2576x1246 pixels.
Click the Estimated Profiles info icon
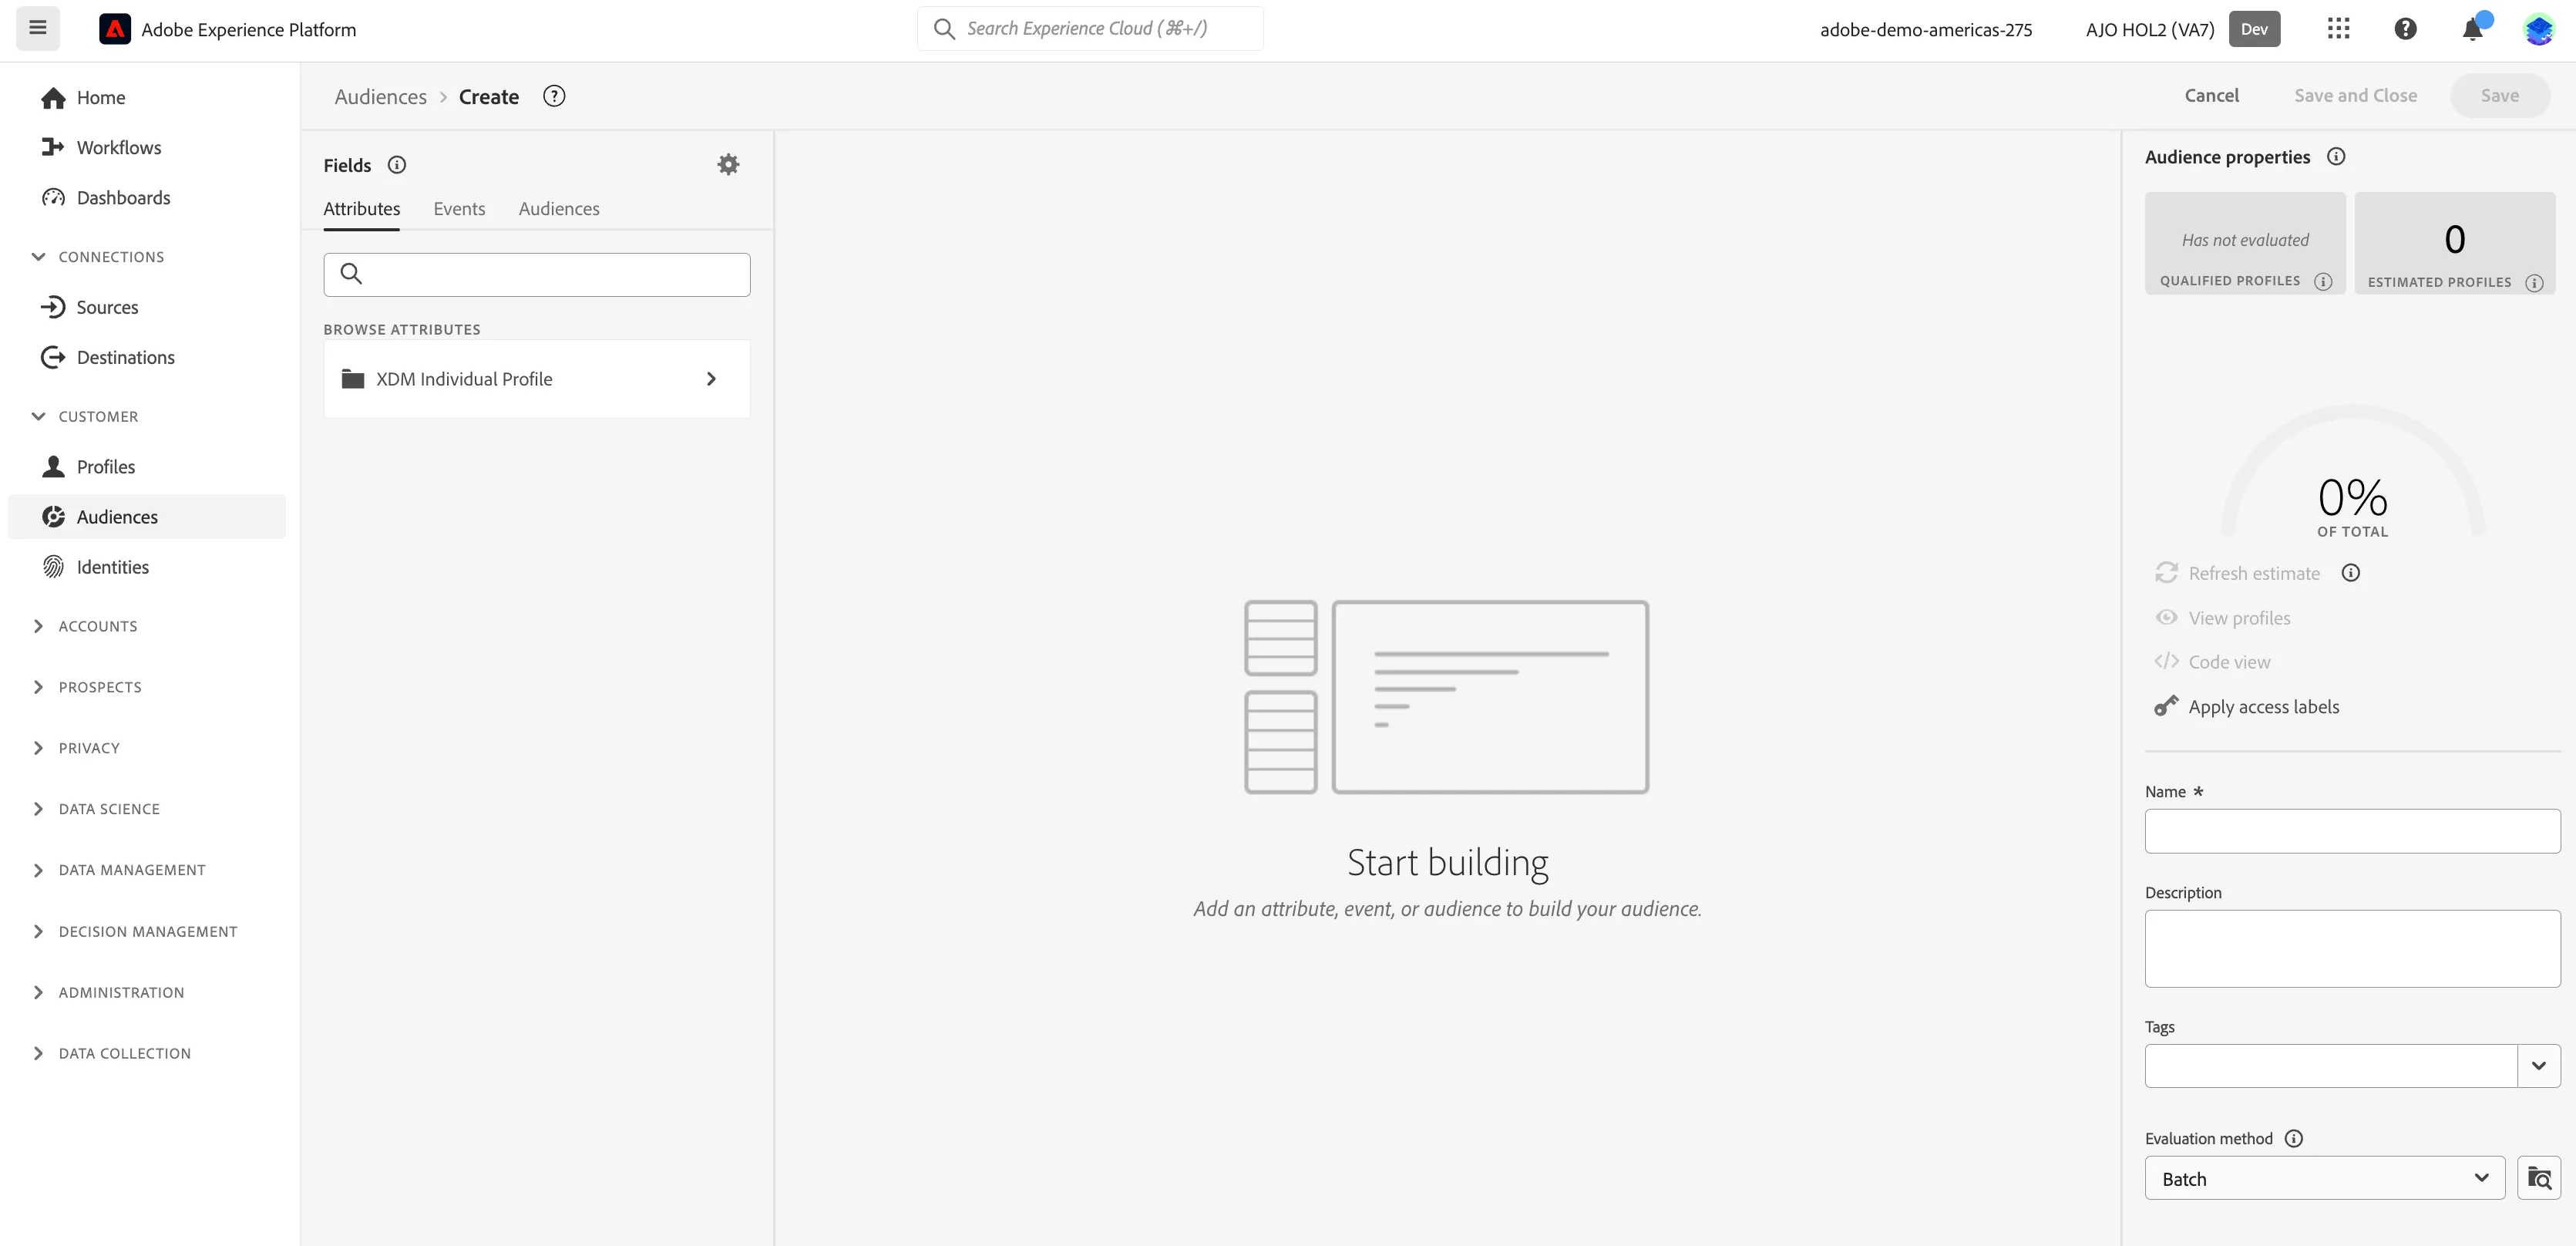[2534, 283]
